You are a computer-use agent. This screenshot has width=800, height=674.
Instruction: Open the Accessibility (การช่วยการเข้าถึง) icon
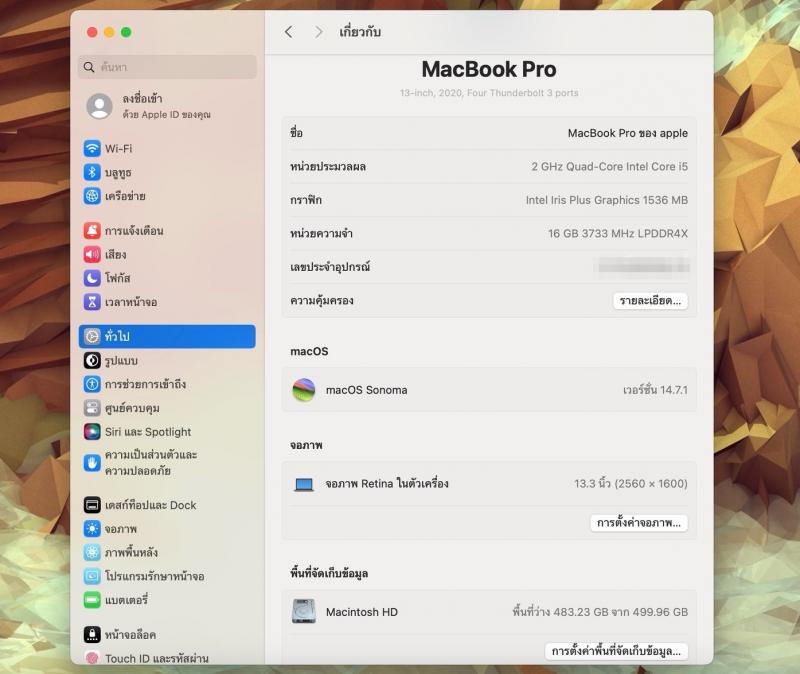(x=92, y=384)
